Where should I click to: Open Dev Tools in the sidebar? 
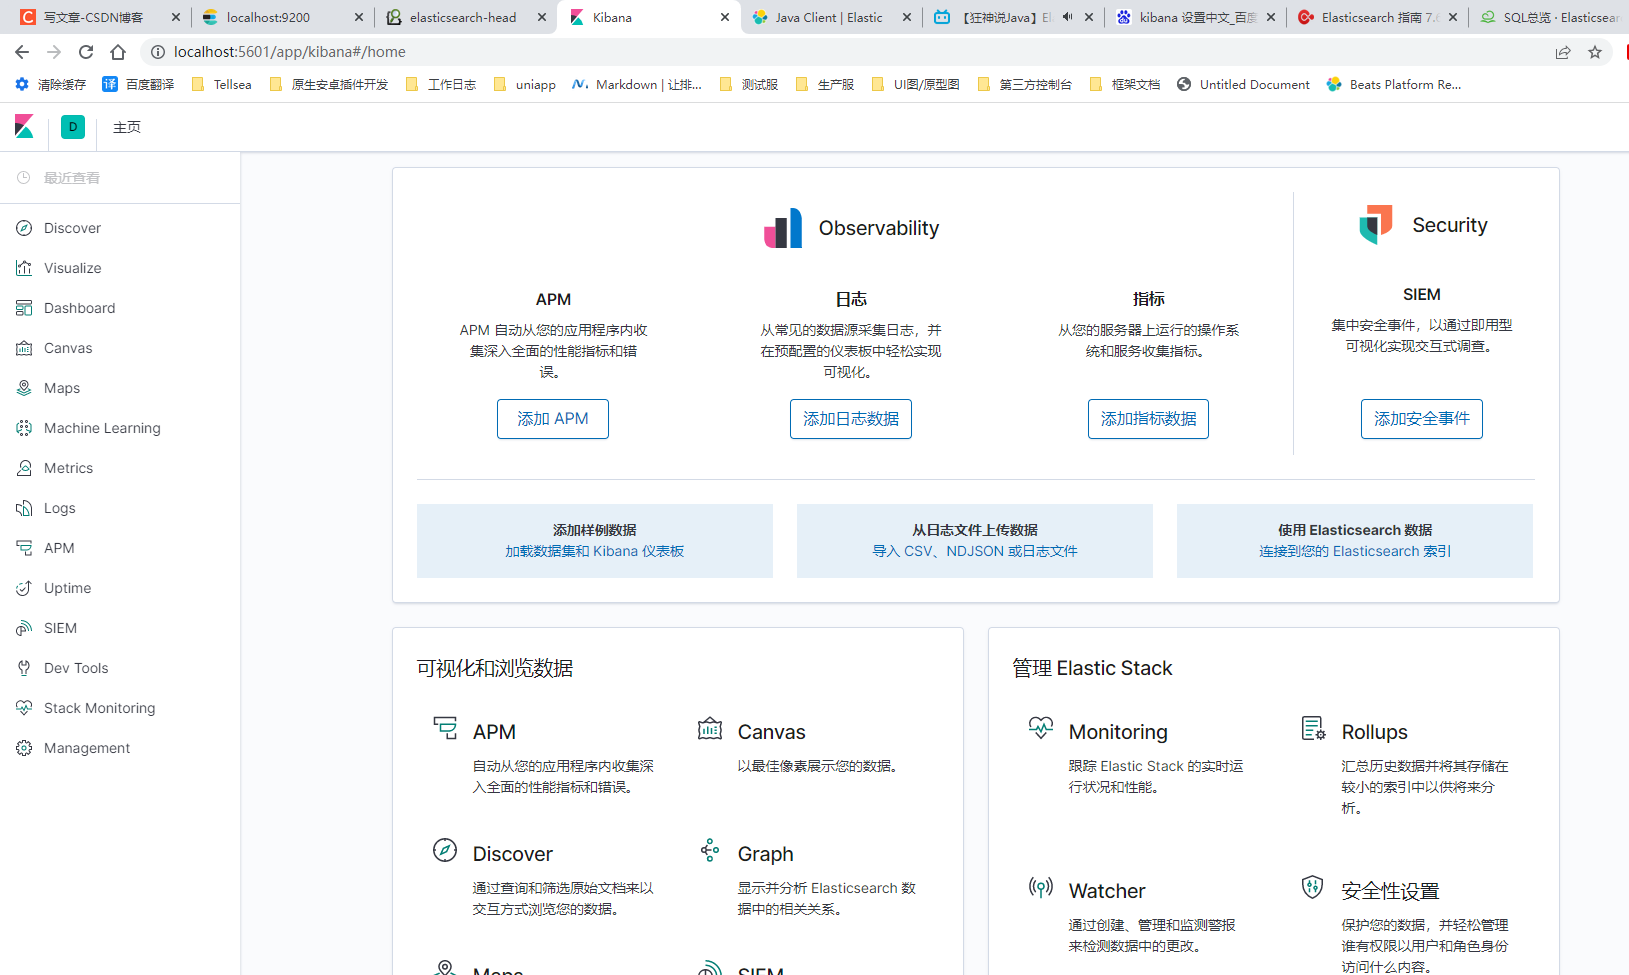coord(76,668)
